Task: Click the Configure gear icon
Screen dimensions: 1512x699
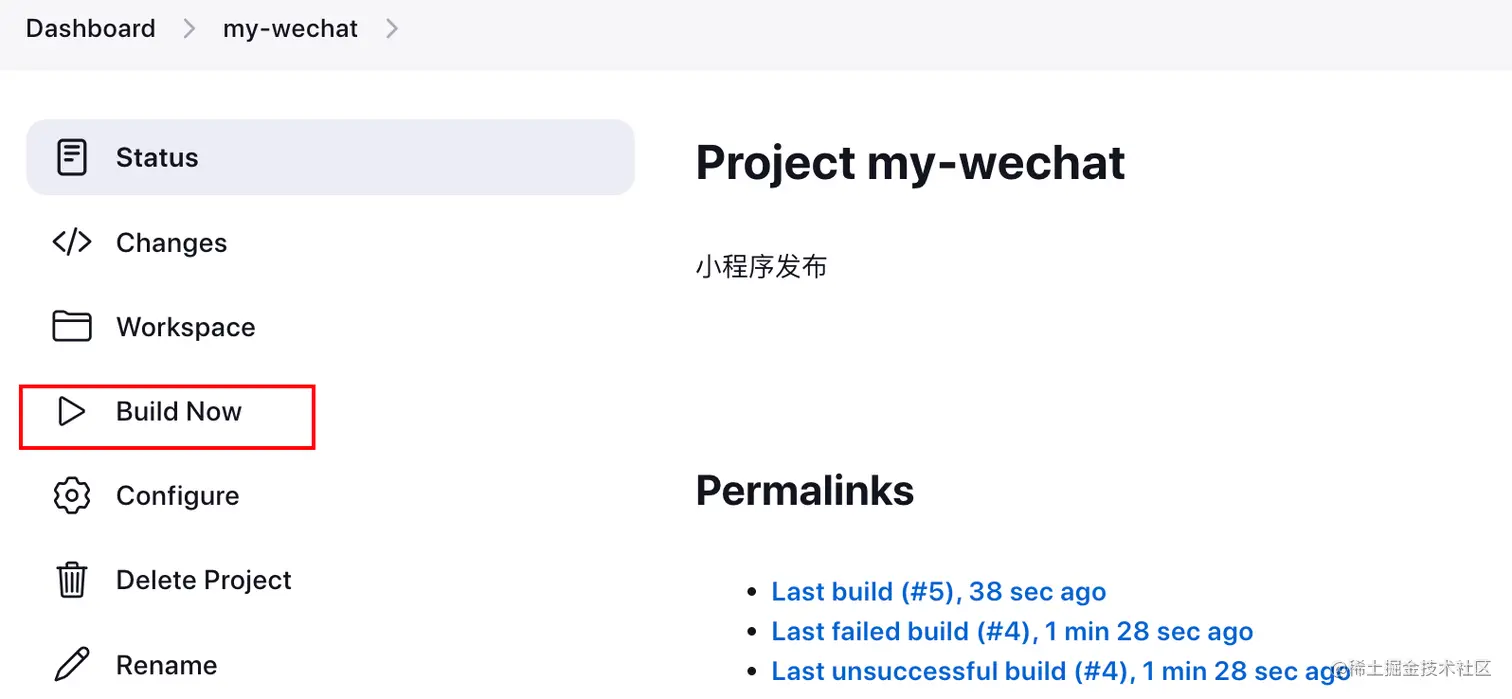Action: (72, 495)
